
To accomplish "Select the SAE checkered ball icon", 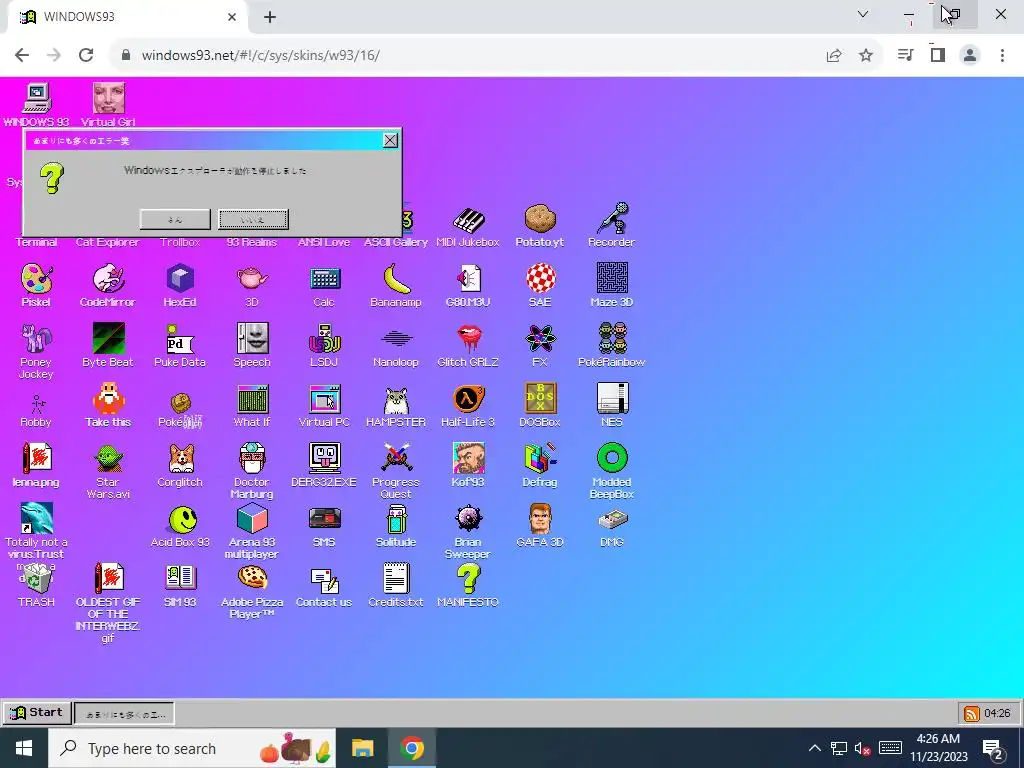I will (x=541, y=279).
